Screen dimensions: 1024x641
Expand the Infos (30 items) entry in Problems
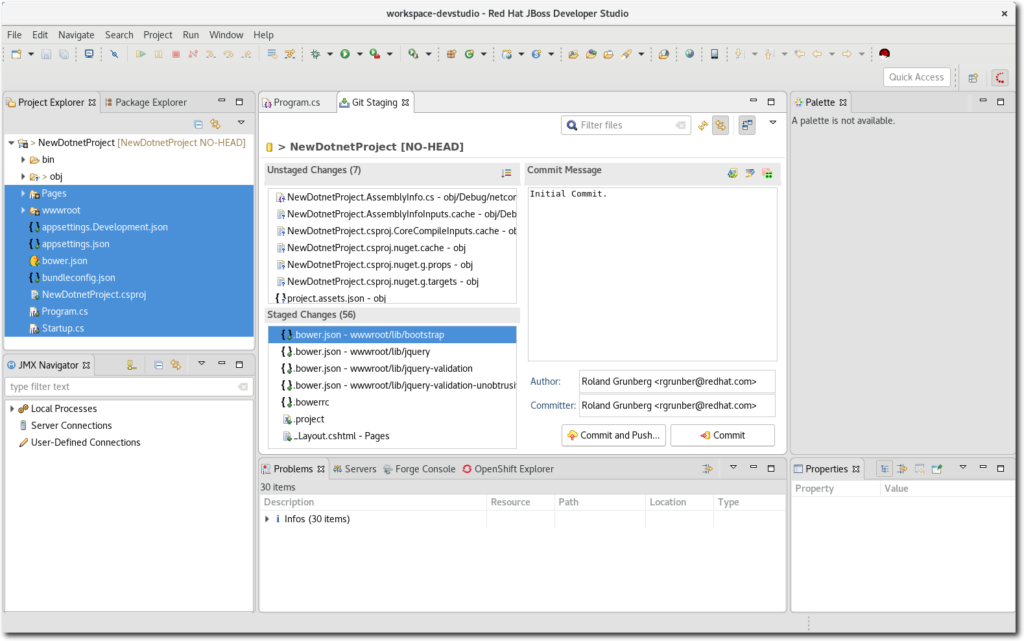click(268, 518)
